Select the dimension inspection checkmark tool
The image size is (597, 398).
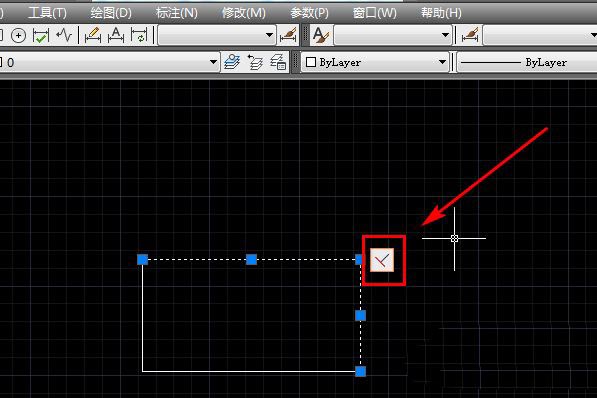41,36
